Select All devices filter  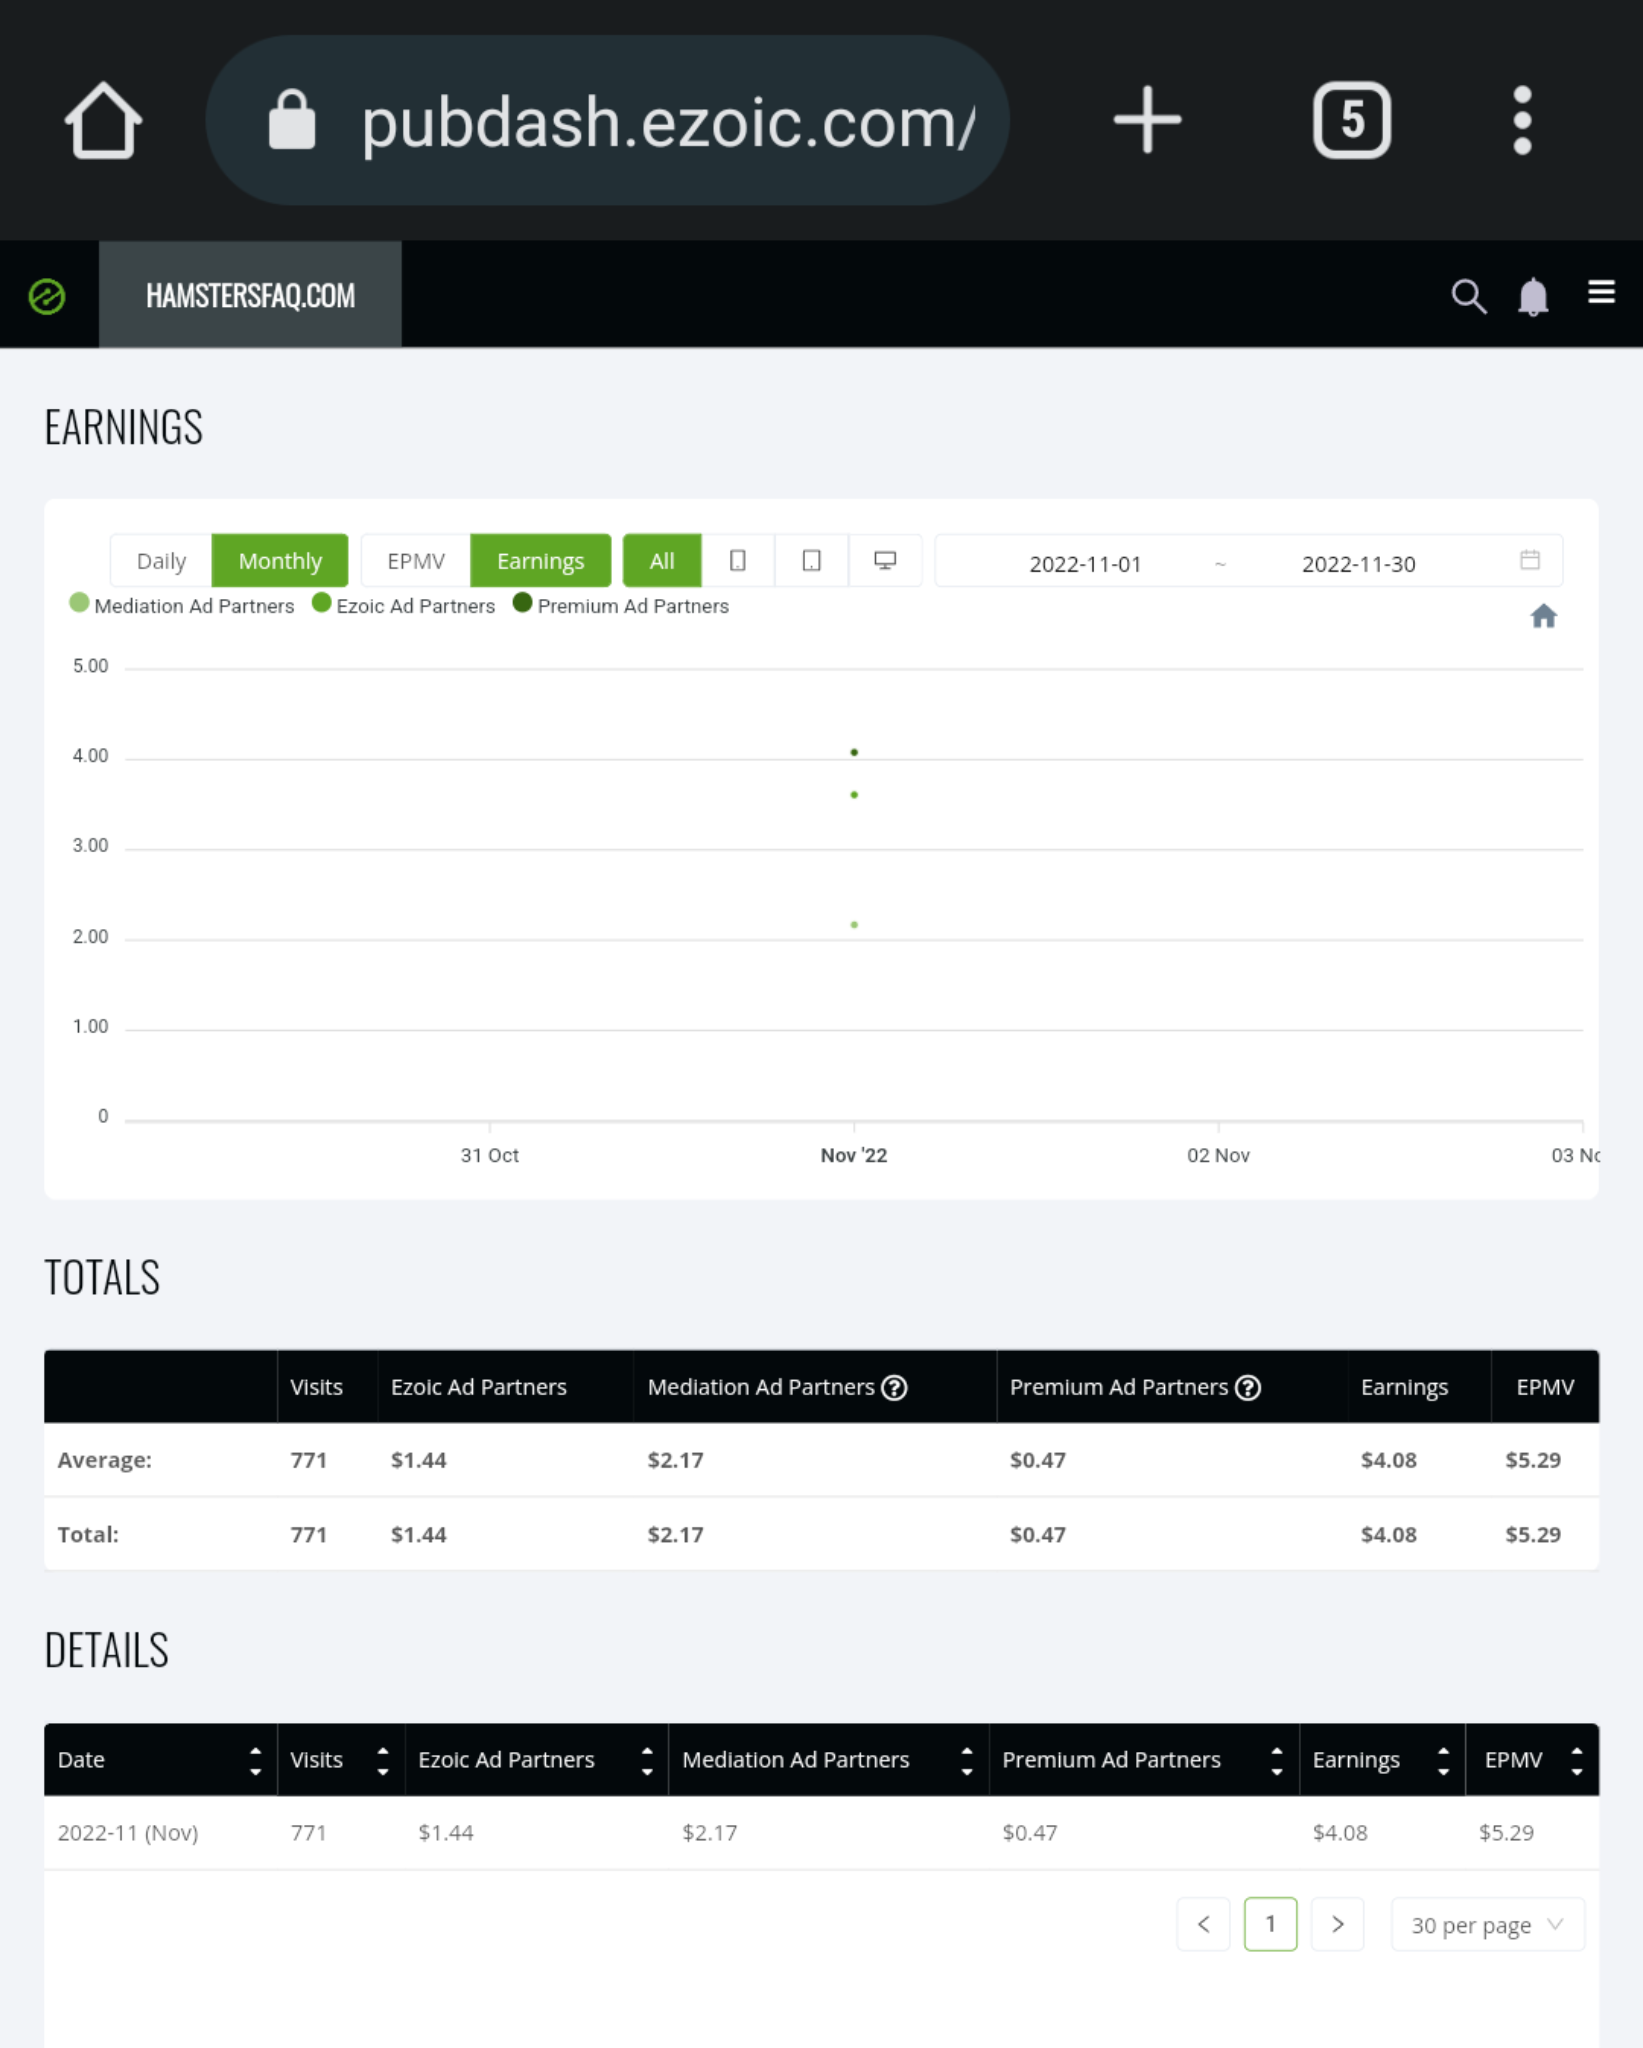(662, 561)
